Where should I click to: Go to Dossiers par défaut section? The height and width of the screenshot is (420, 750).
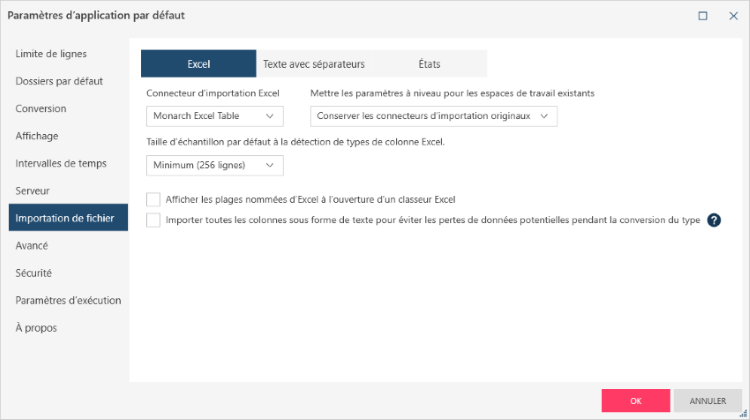click(59, 80)
